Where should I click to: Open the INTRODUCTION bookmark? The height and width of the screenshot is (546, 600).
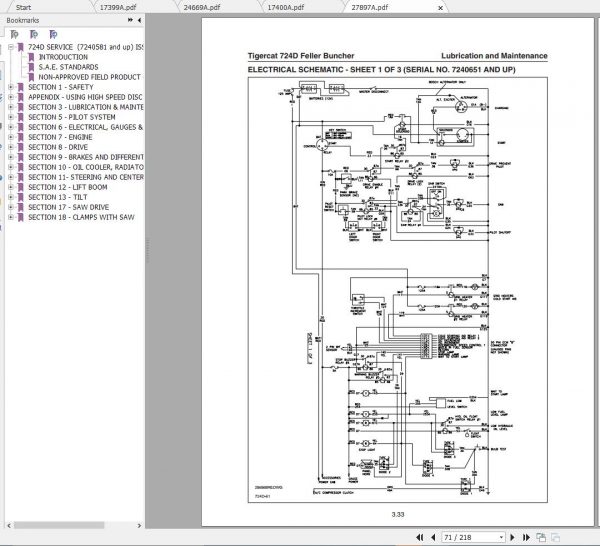(x=63, y=57)
